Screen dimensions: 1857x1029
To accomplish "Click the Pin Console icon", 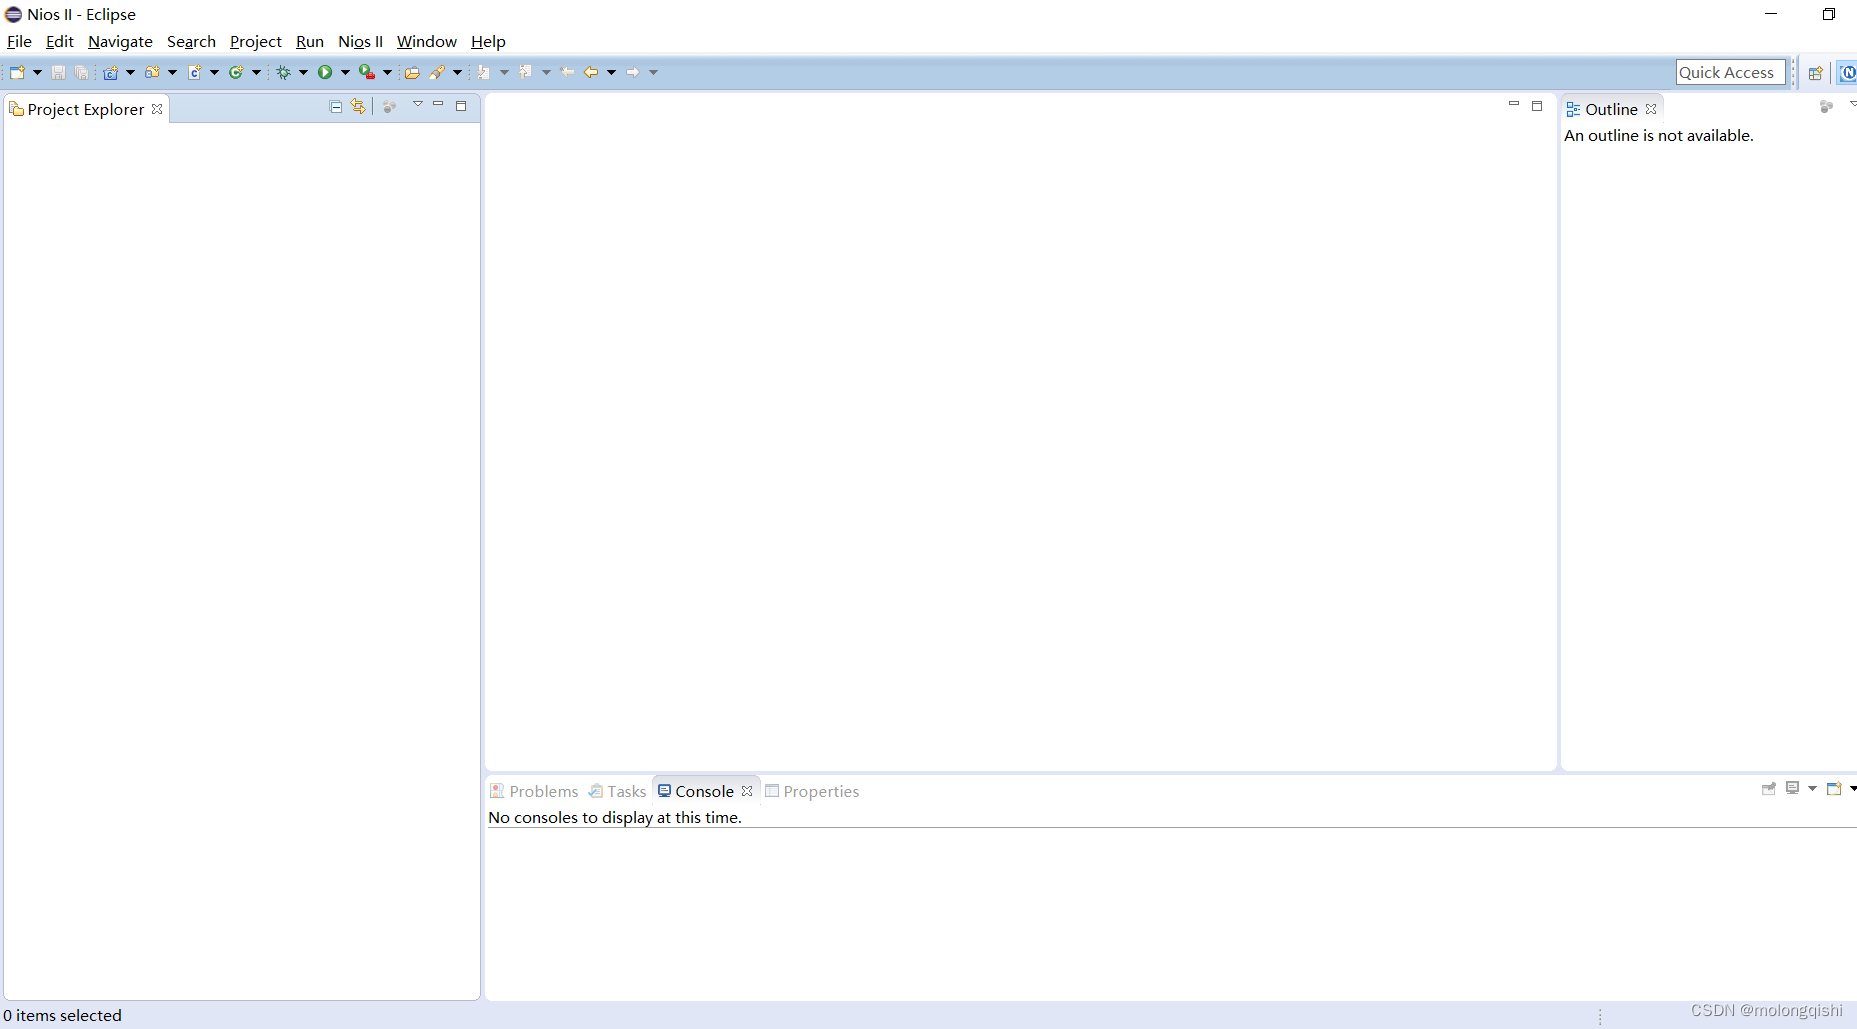I will (x=1769, y=788).
